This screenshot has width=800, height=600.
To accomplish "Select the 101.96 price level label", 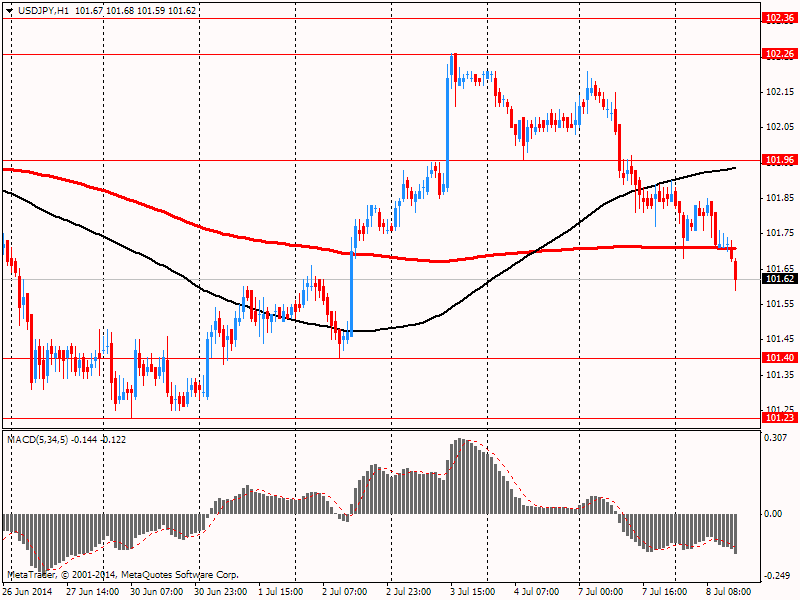I will tap(780, 160).
